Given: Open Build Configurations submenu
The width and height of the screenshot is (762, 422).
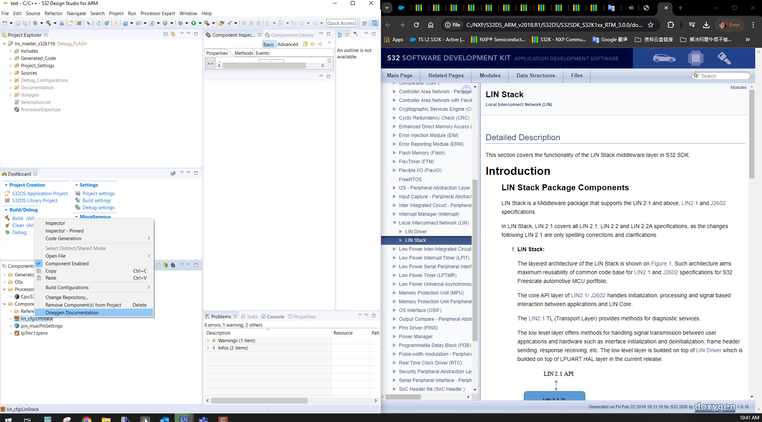Looking at the screenshot, I should (94, 287).
